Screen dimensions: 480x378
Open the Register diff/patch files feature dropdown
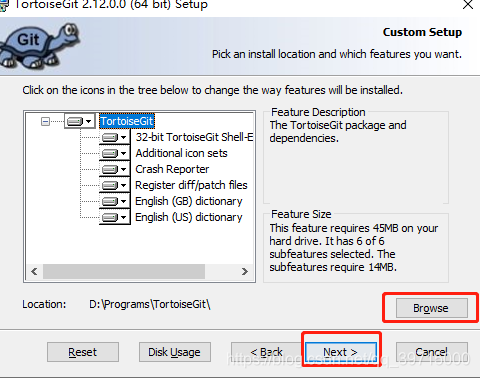pyautogui.click(x=114, y=185)
